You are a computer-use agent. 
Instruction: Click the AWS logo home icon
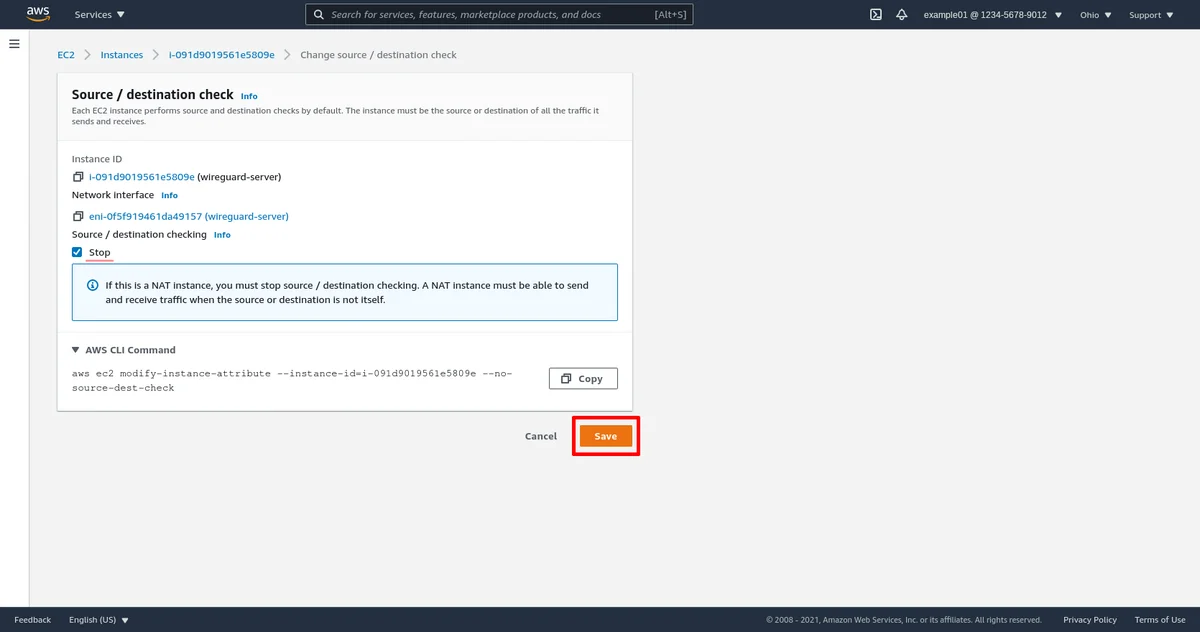(x=38, y=14)
